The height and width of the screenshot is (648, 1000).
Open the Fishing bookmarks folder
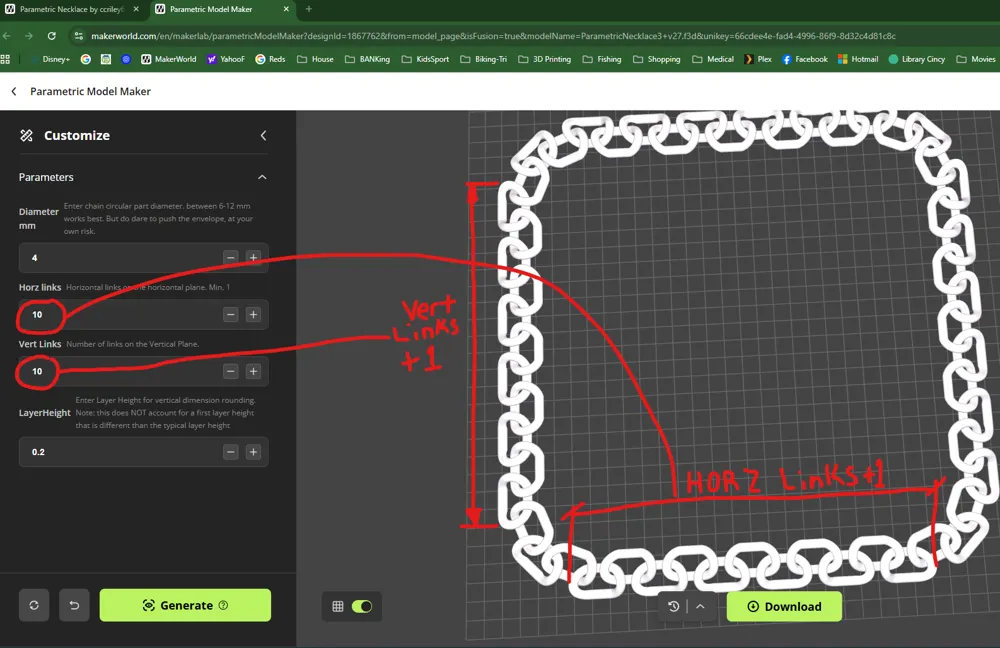(x=602, y=59)
